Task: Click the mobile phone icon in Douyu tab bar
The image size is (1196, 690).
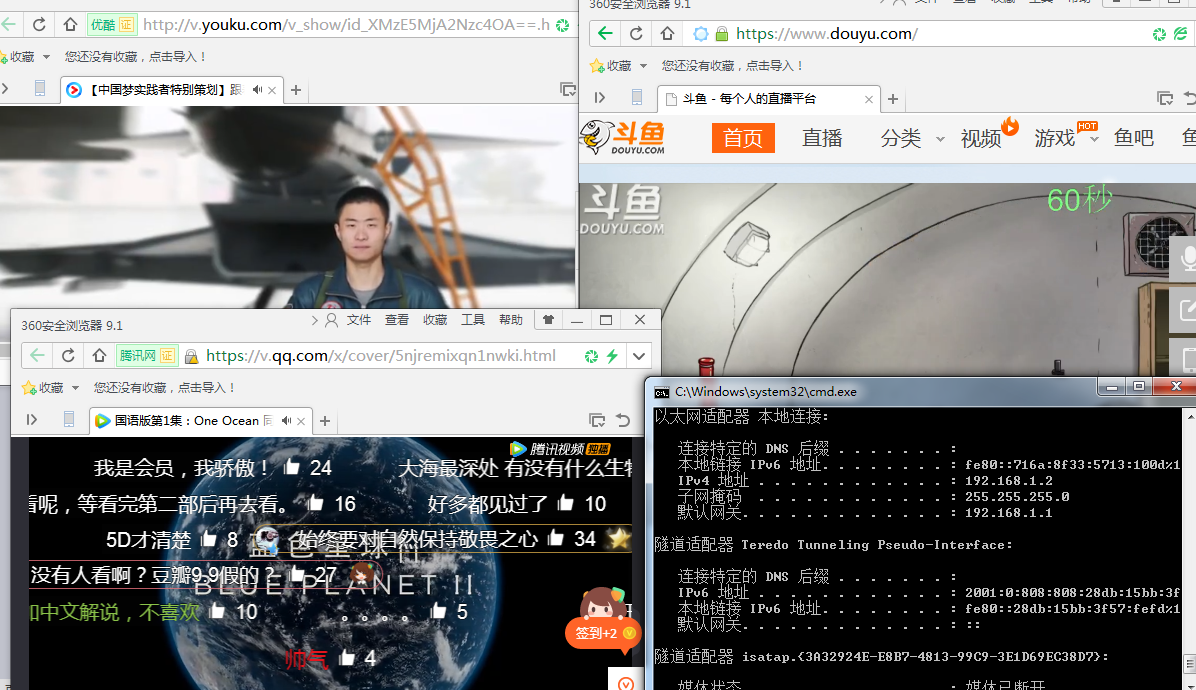Action: coord(637,98)
